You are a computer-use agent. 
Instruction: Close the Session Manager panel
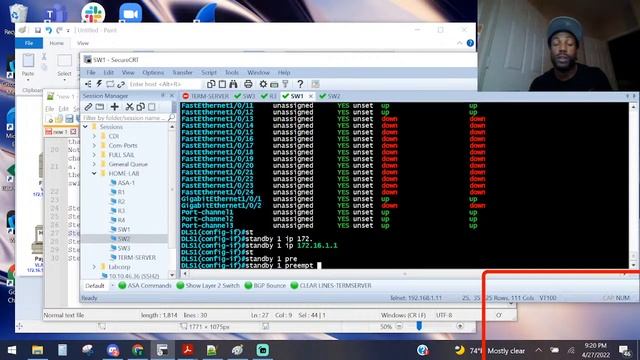[172, 96]
